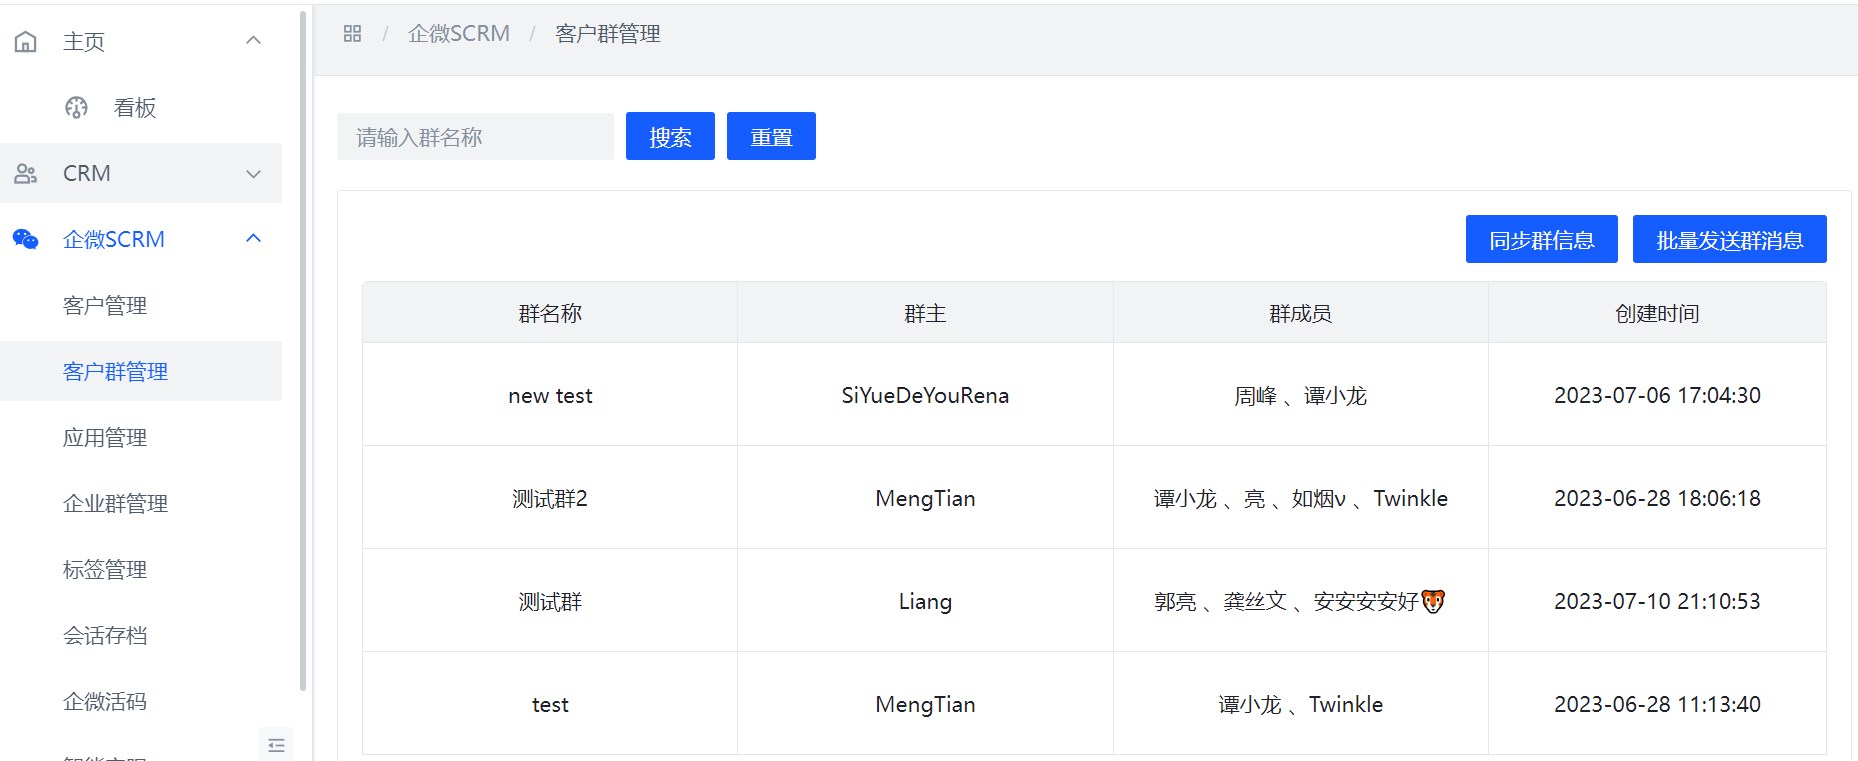This screenshot has width=1858, height=761.
Task: Click owner SiYueDeYouRena
Action: (x=925, y=395)
